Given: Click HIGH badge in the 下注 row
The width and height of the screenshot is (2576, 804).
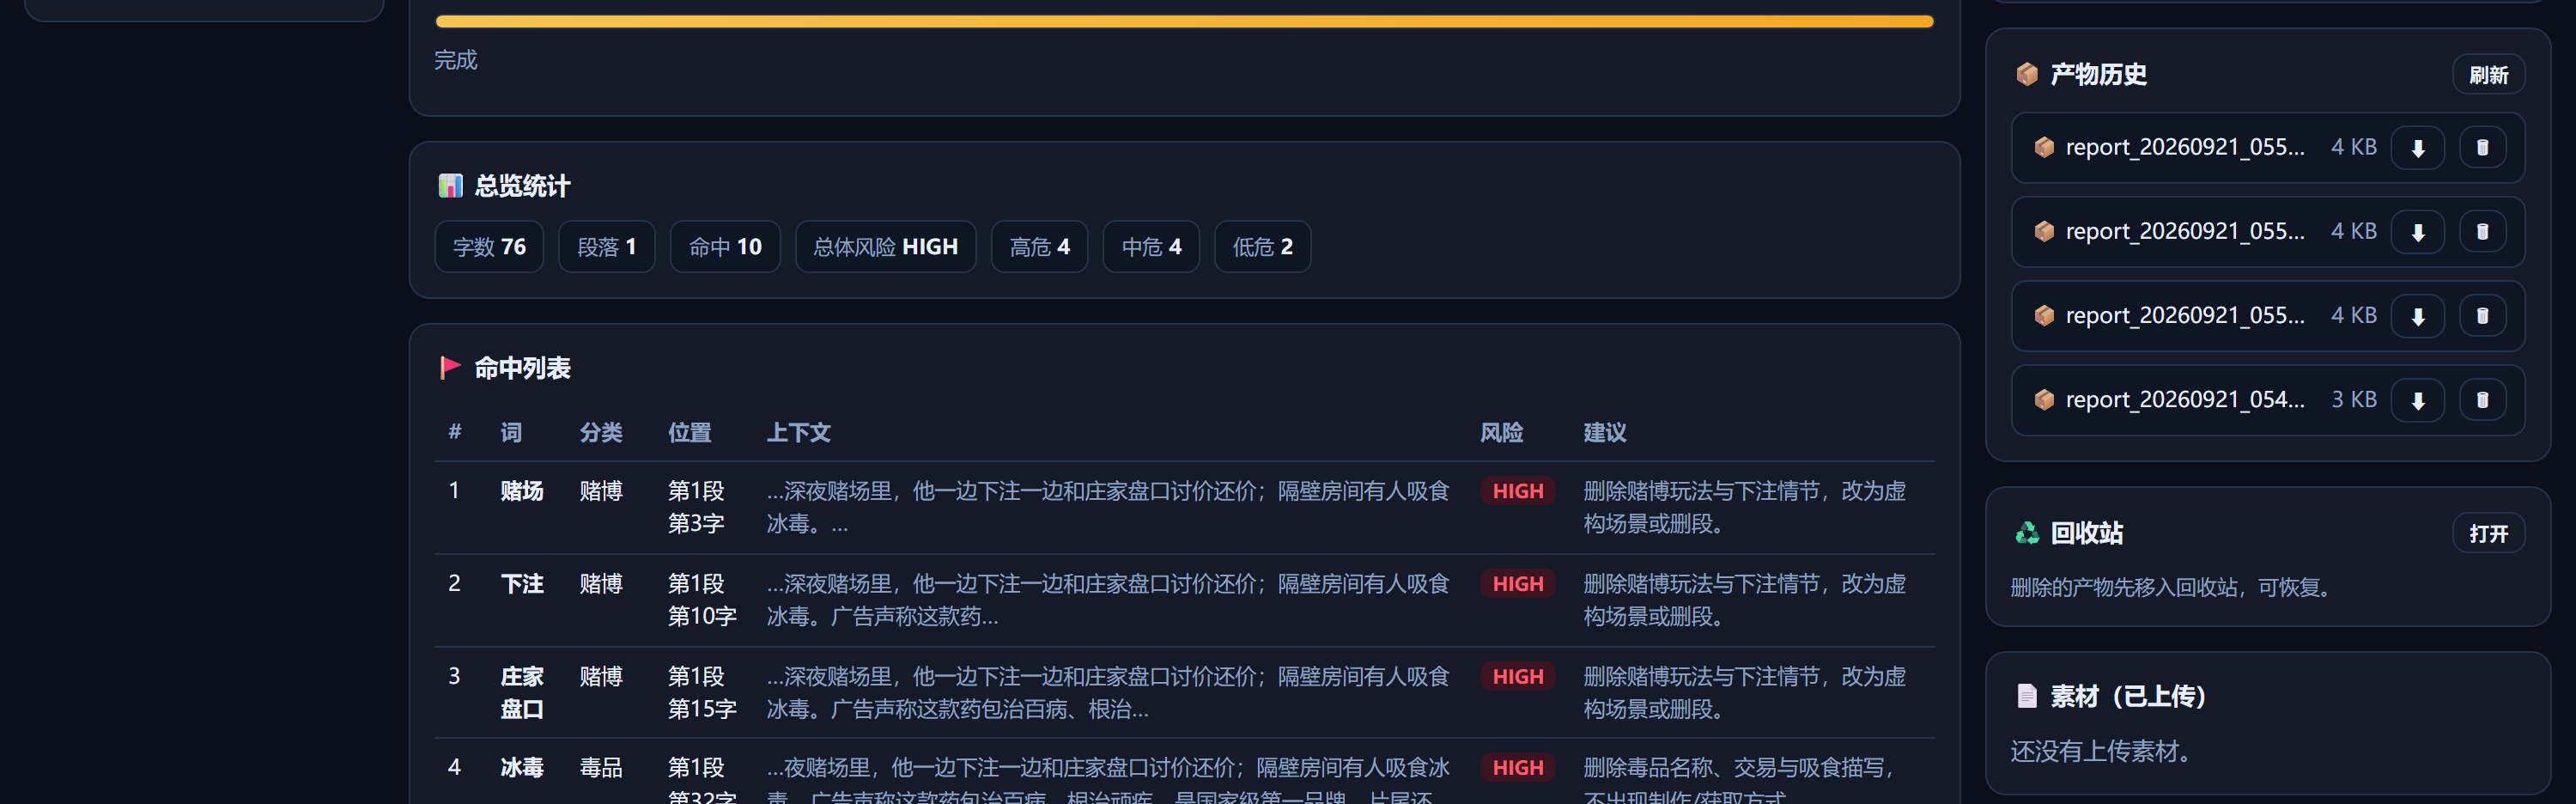Looking at the screenshot, I should point(1517,584).
